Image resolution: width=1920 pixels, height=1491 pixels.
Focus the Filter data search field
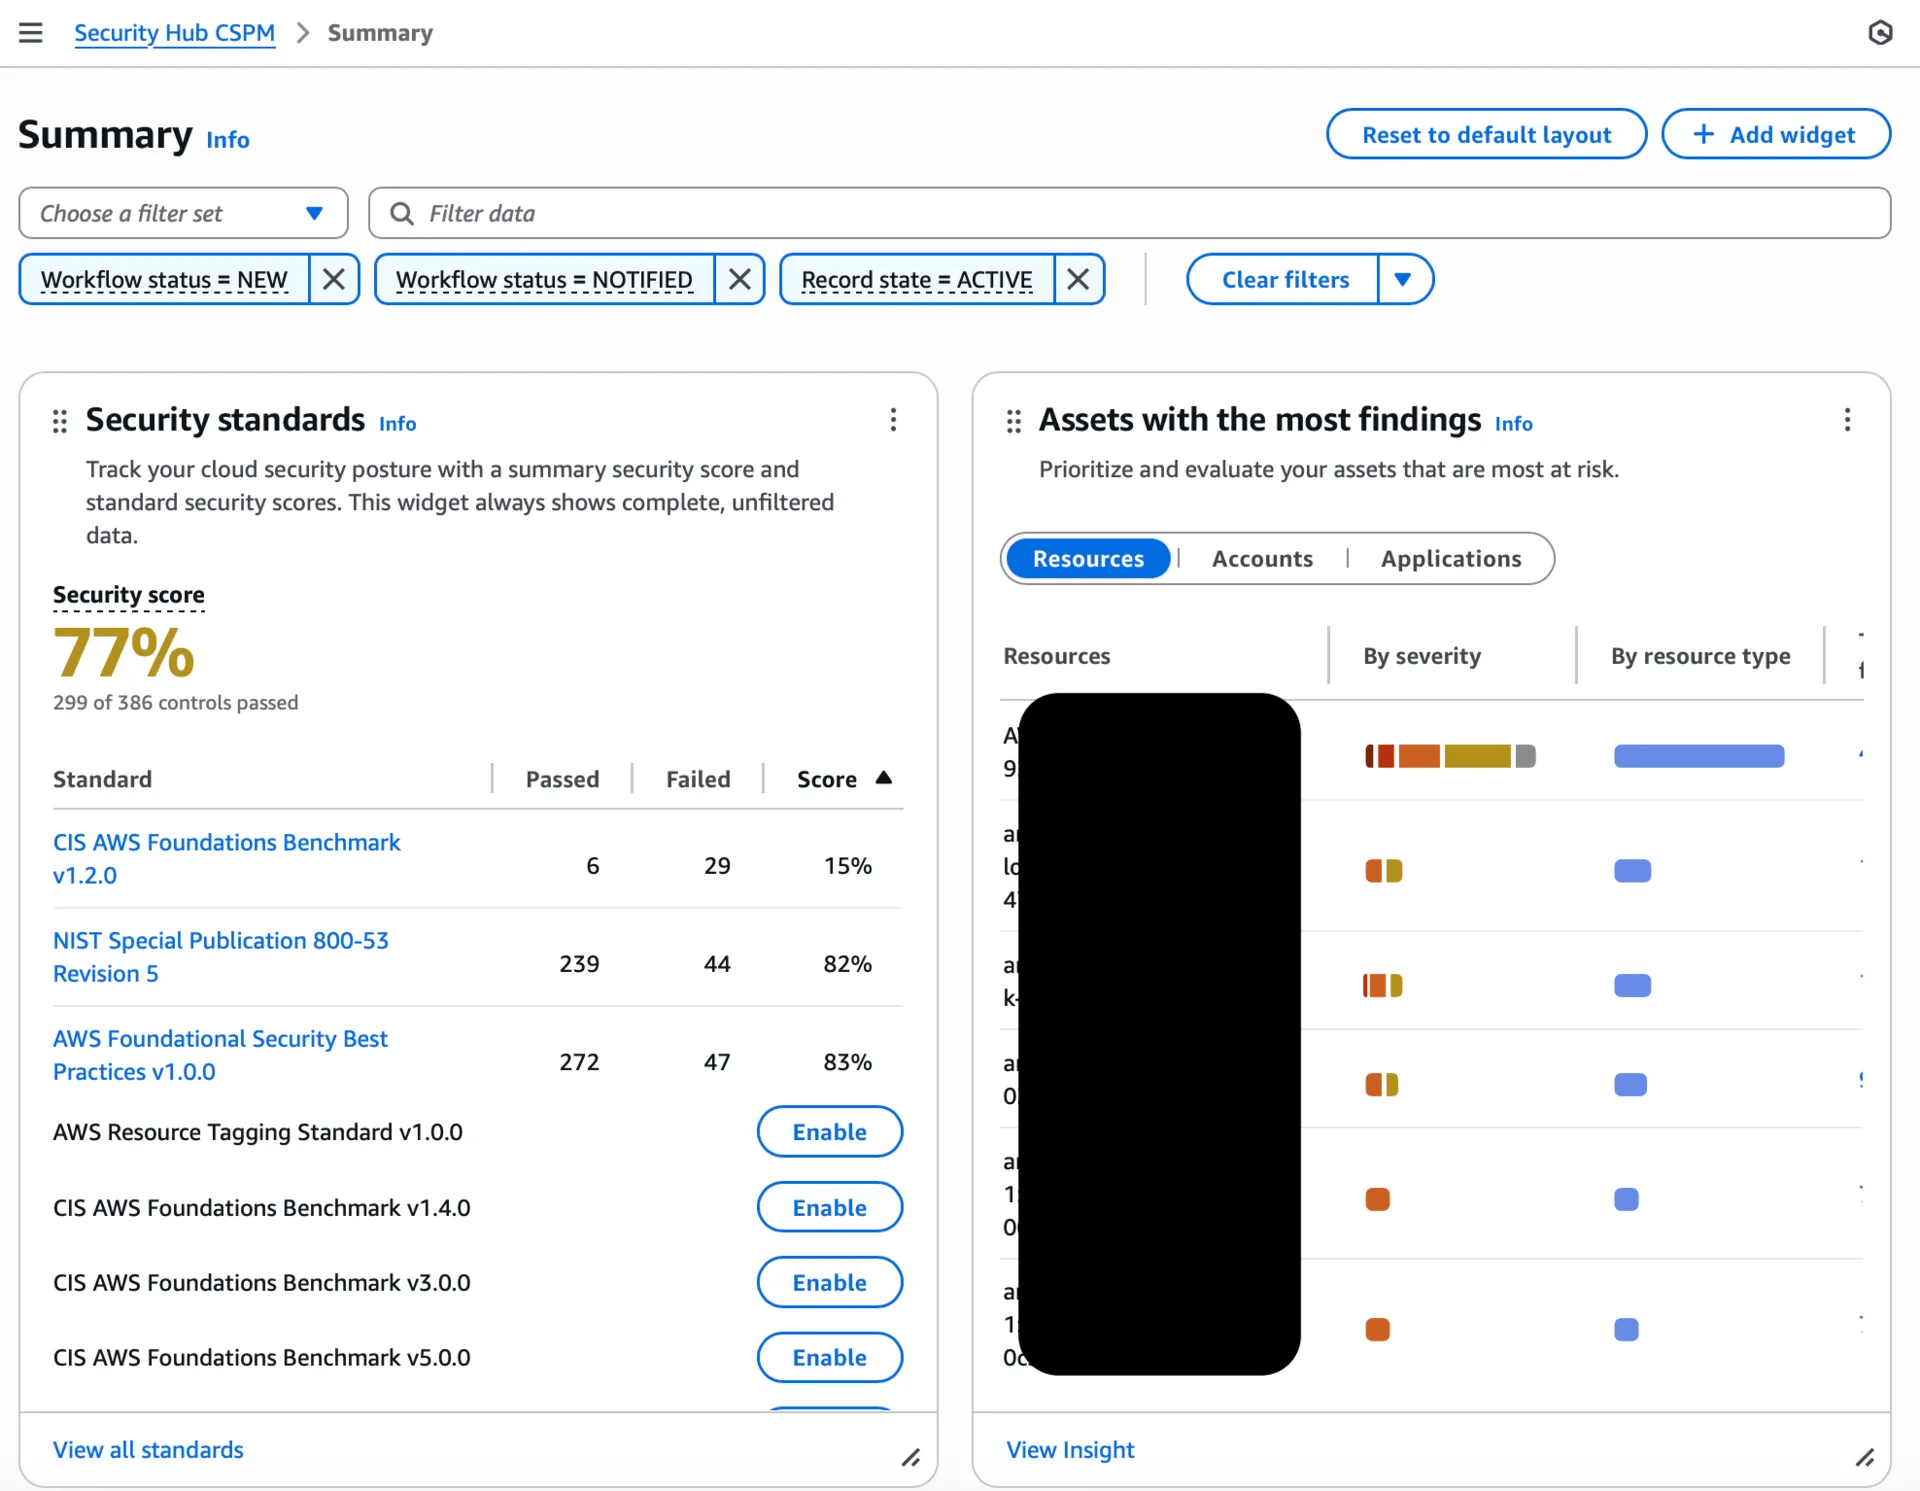1128,213
